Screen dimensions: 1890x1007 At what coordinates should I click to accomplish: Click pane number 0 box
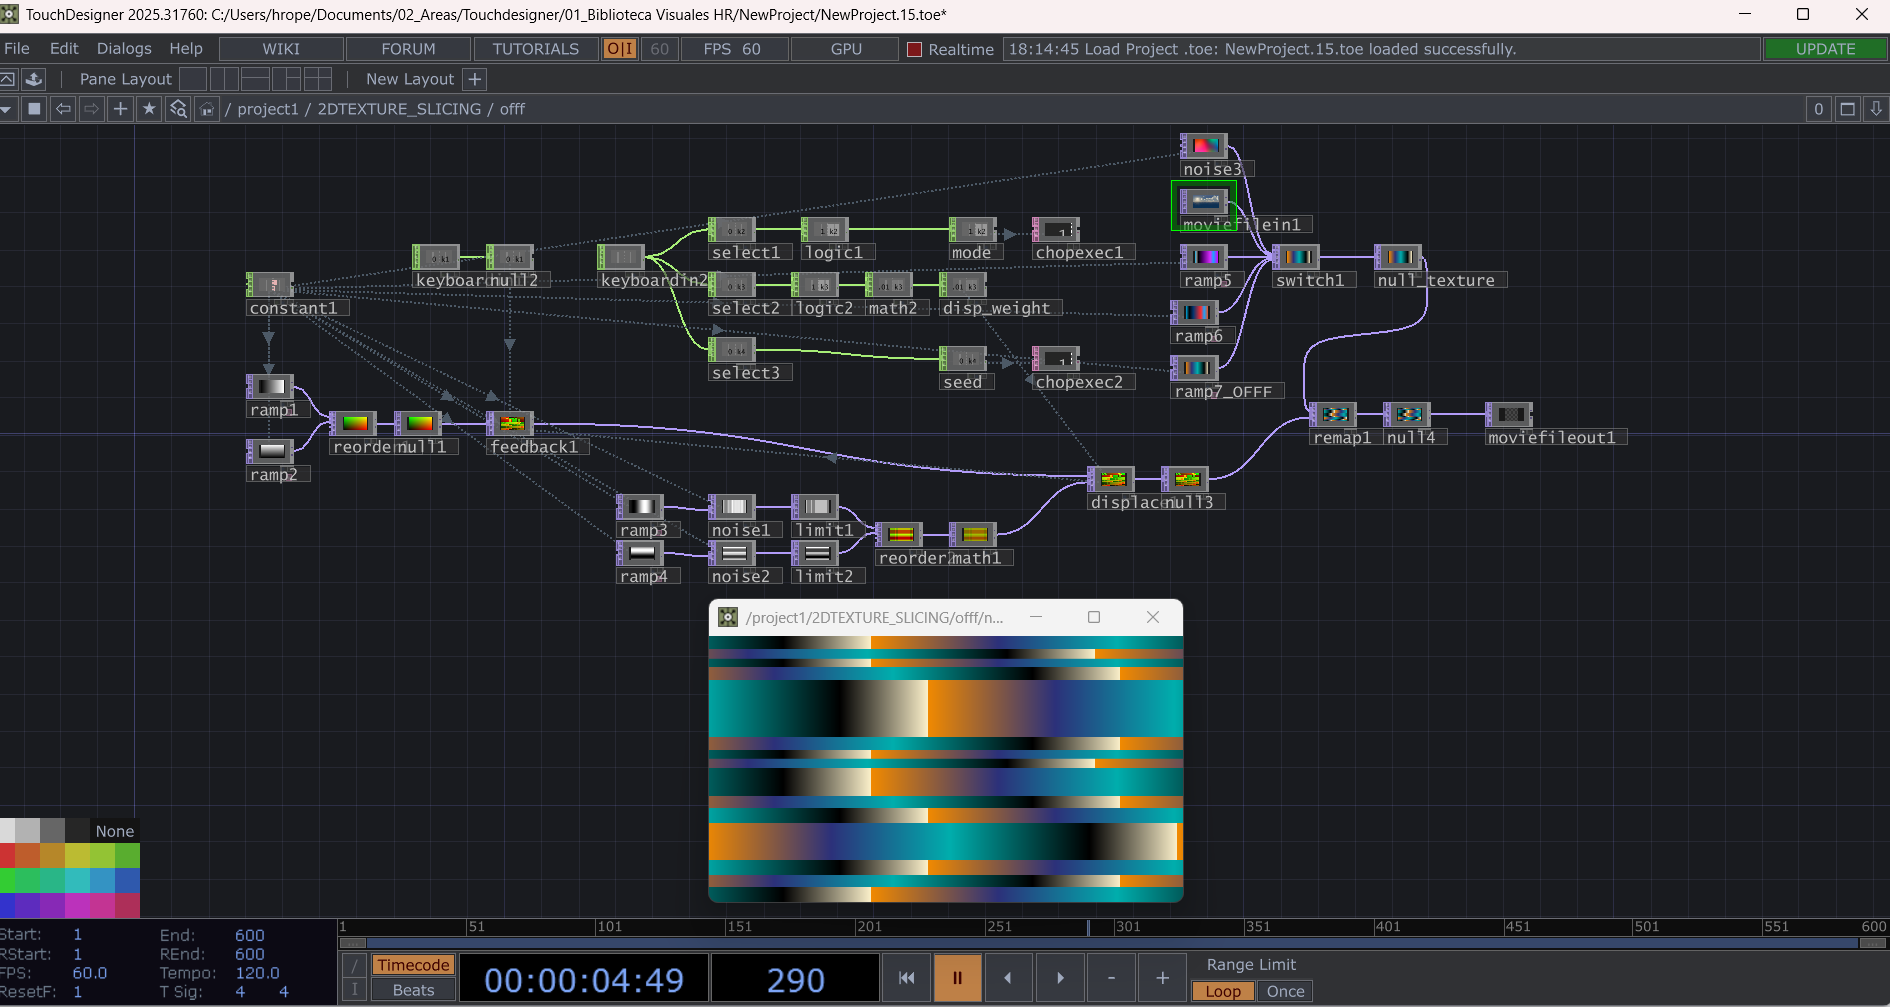[1819, 109]
